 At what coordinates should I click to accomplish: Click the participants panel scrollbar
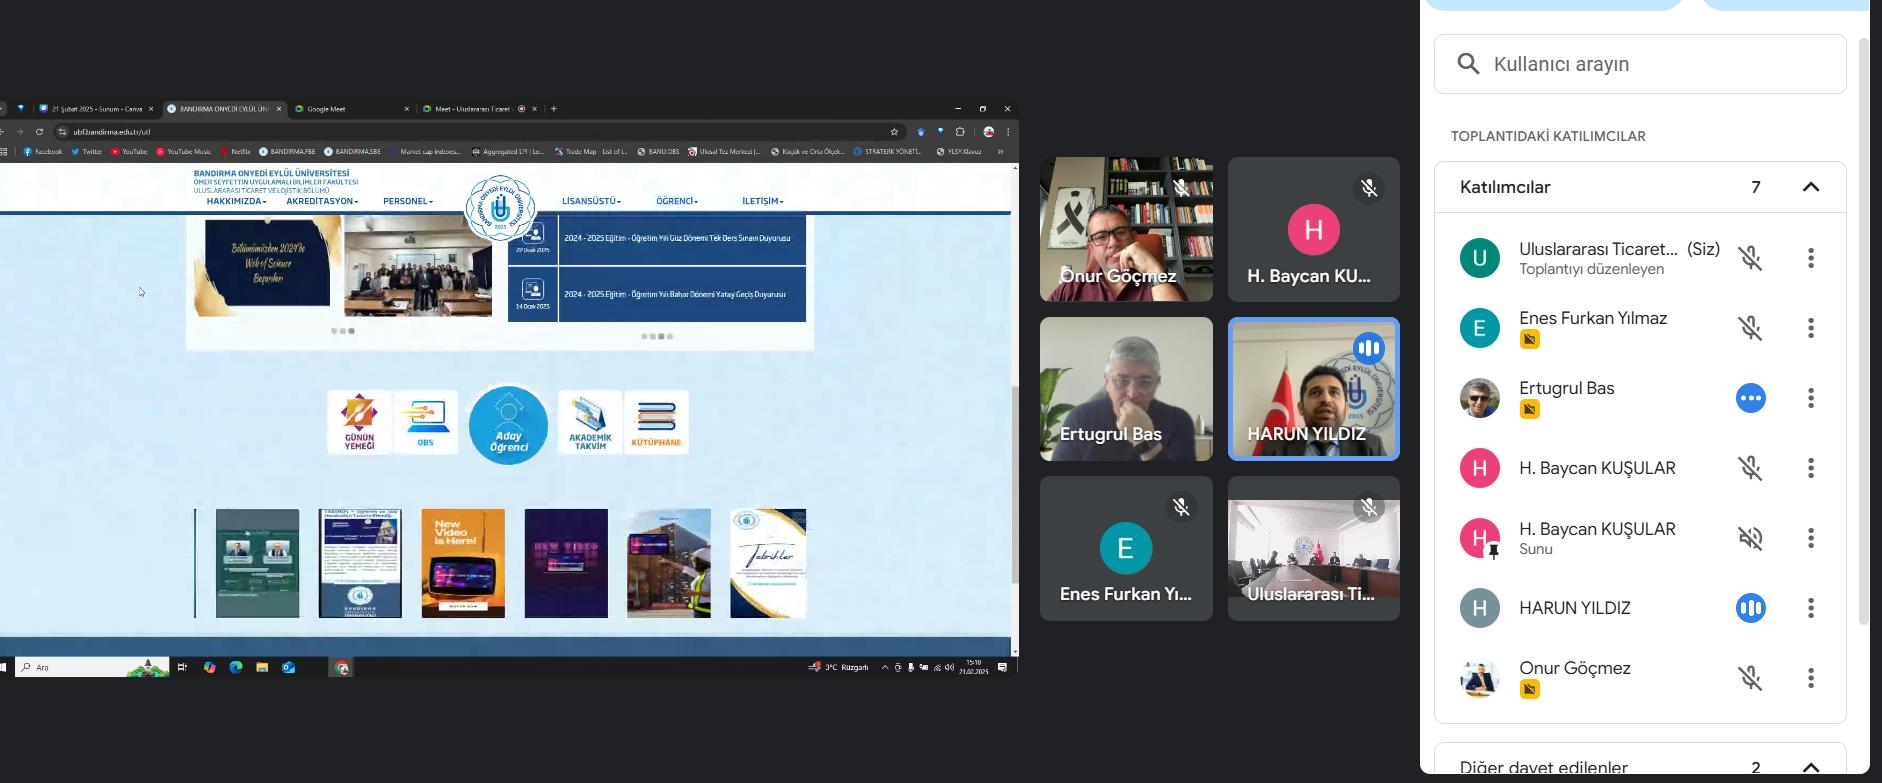tap(1863, 330)
